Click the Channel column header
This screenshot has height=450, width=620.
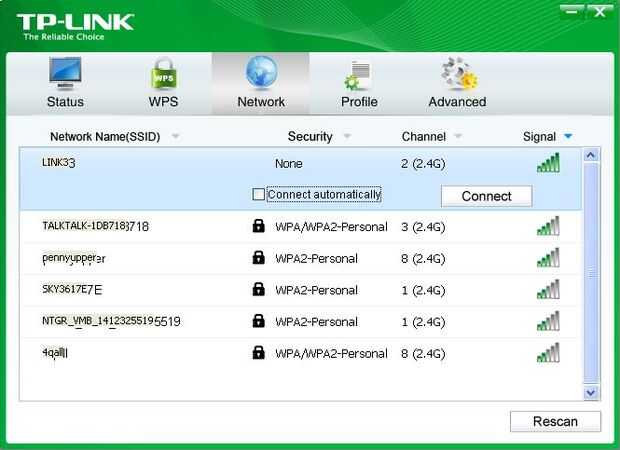424,137
